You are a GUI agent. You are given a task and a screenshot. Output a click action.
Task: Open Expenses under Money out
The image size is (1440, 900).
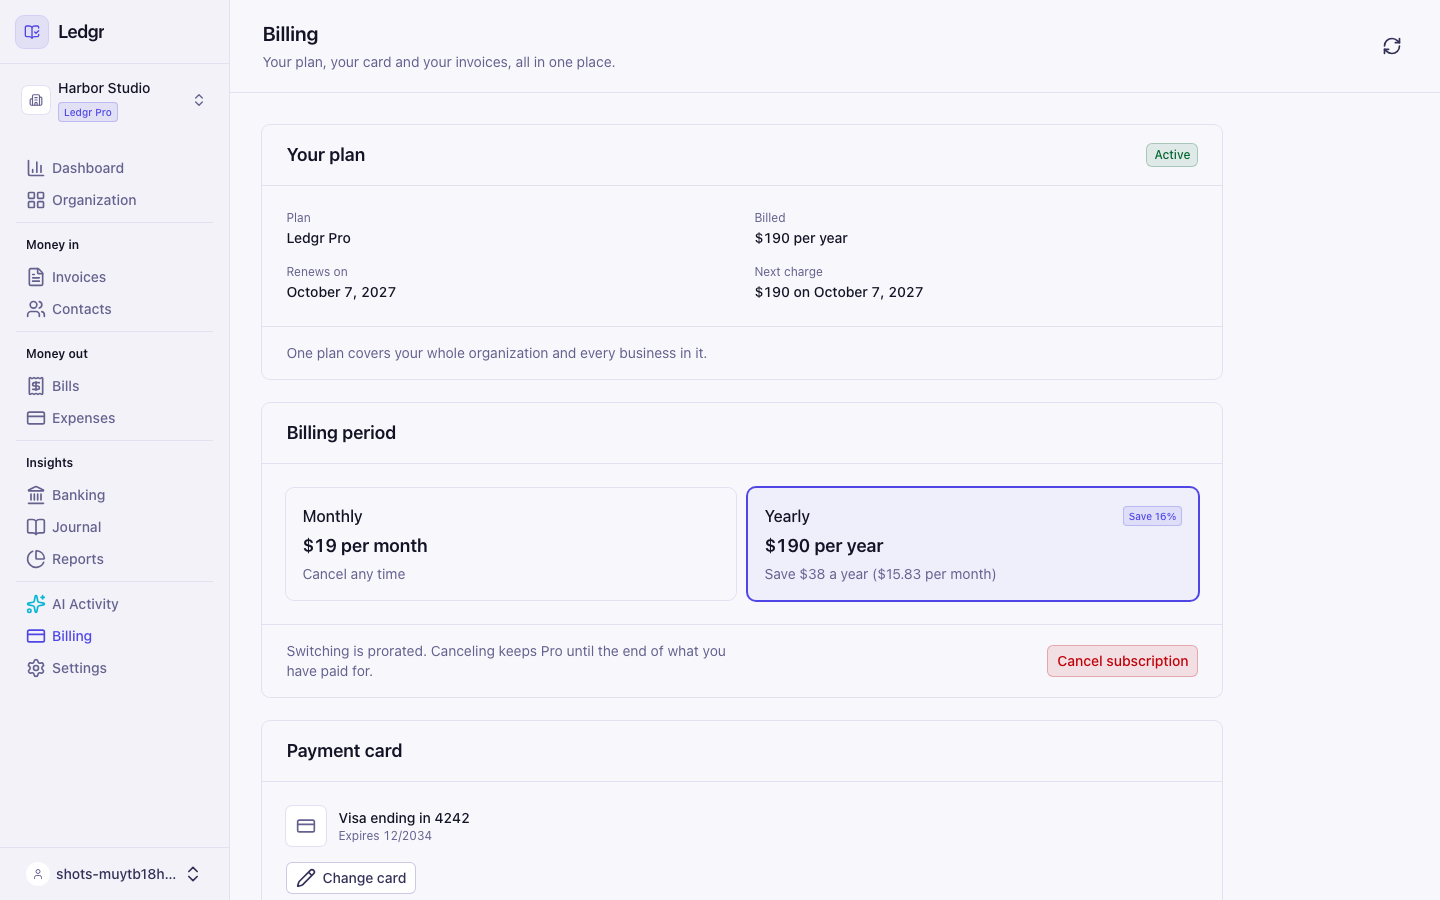(115, 418)
